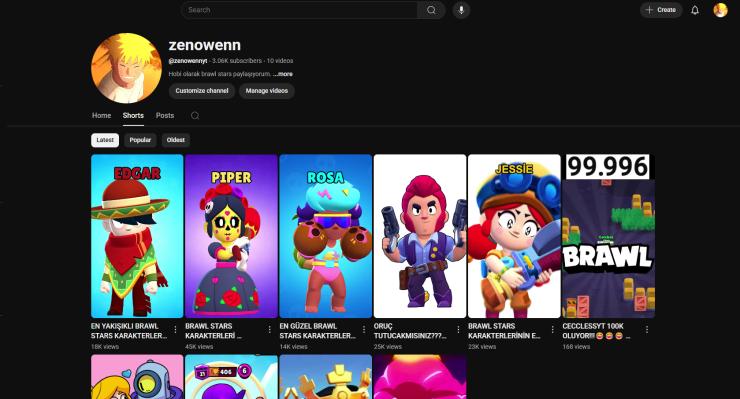Open second-row short showing 406 trophies
Viewport: 740px width, 399px height.
231,377
